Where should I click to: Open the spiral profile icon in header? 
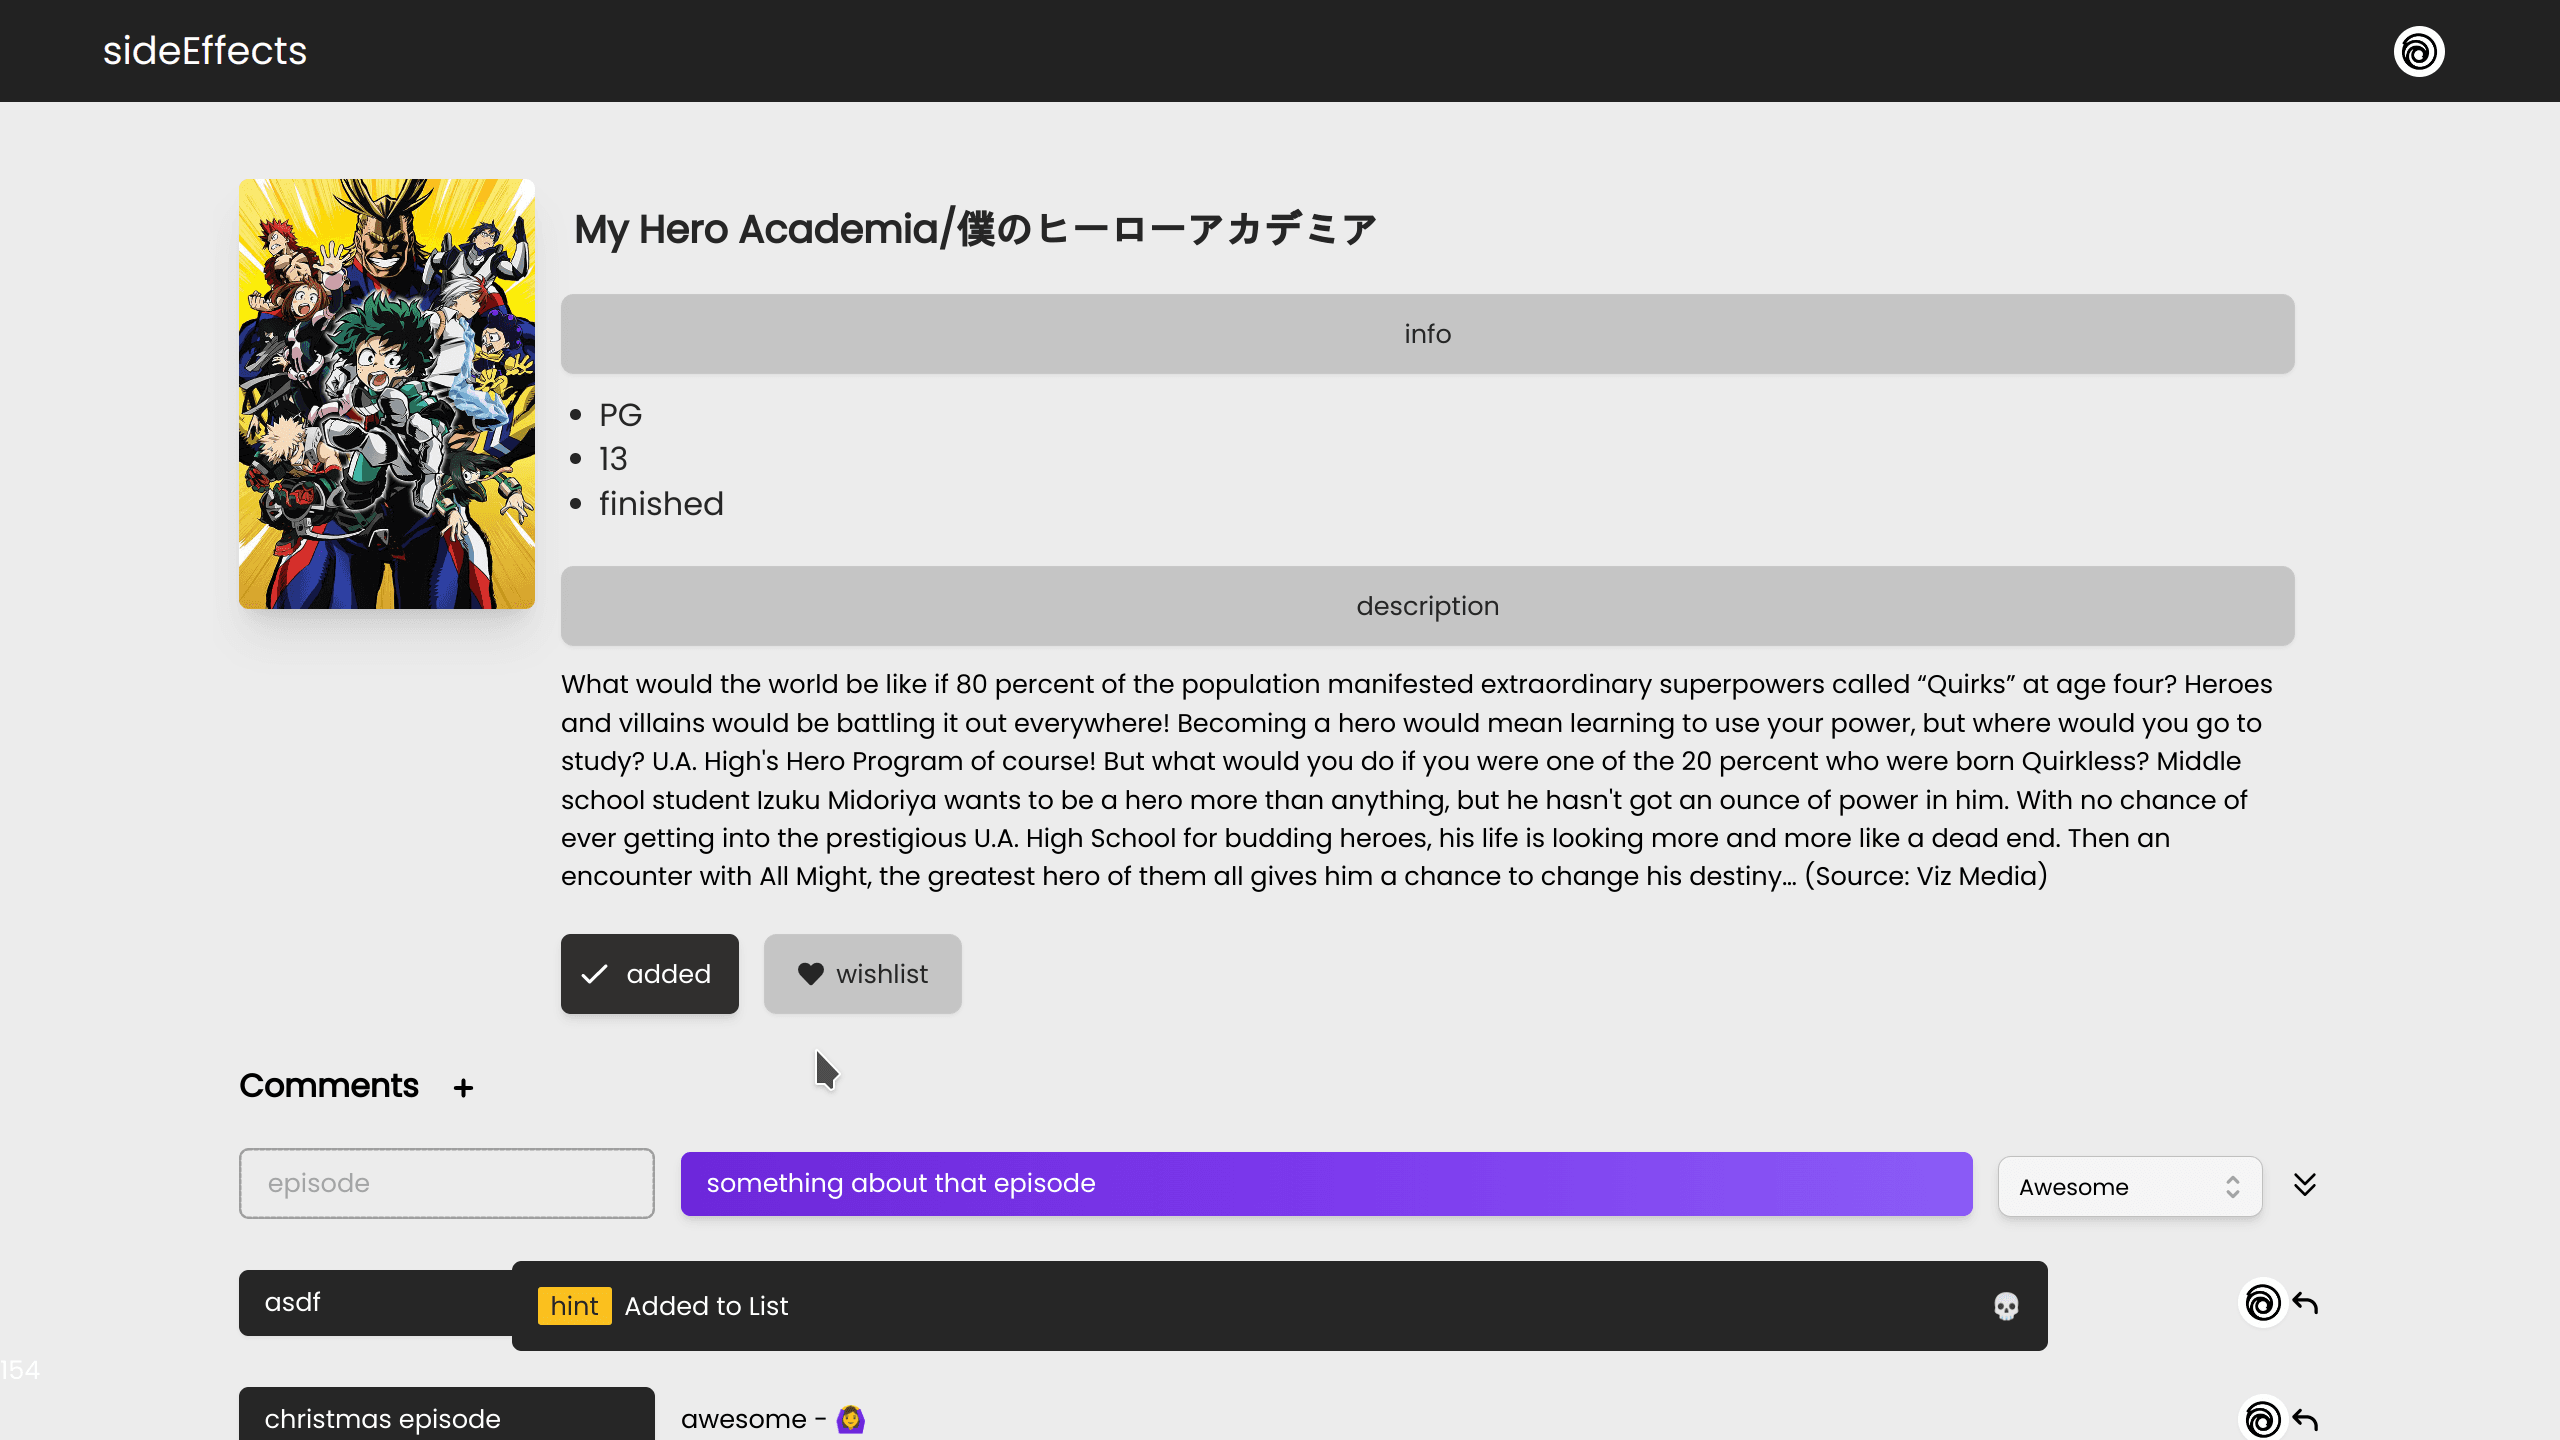click(2419, 51)
